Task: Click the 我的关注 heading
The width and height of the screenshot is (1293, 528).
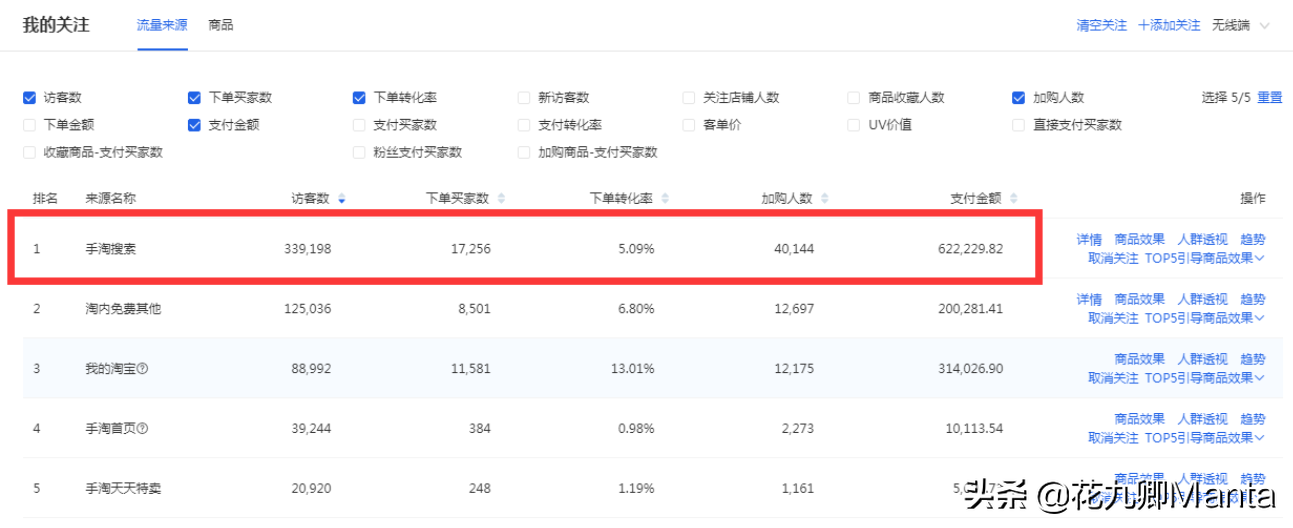Action: (x=56, y=25)
